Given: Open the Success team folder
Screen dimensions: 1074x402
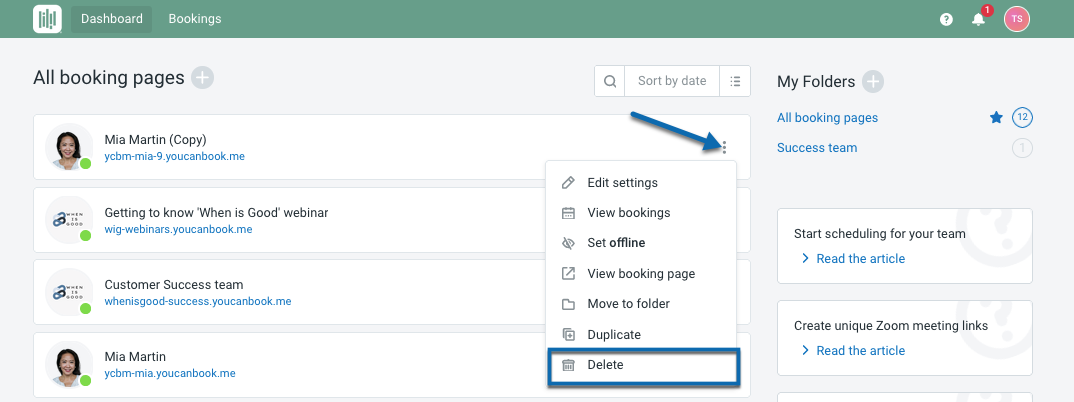Looking at the screenshot, I should click(x=817, y=148).
